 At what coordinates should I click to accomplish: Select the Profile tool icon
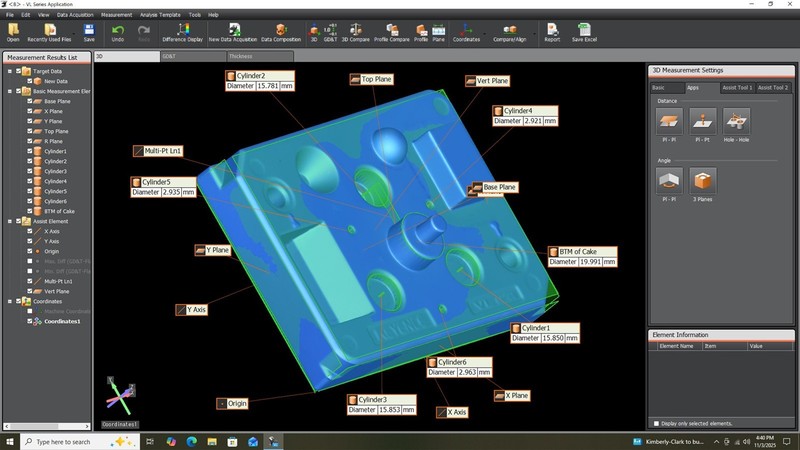[x=421, y=33]
